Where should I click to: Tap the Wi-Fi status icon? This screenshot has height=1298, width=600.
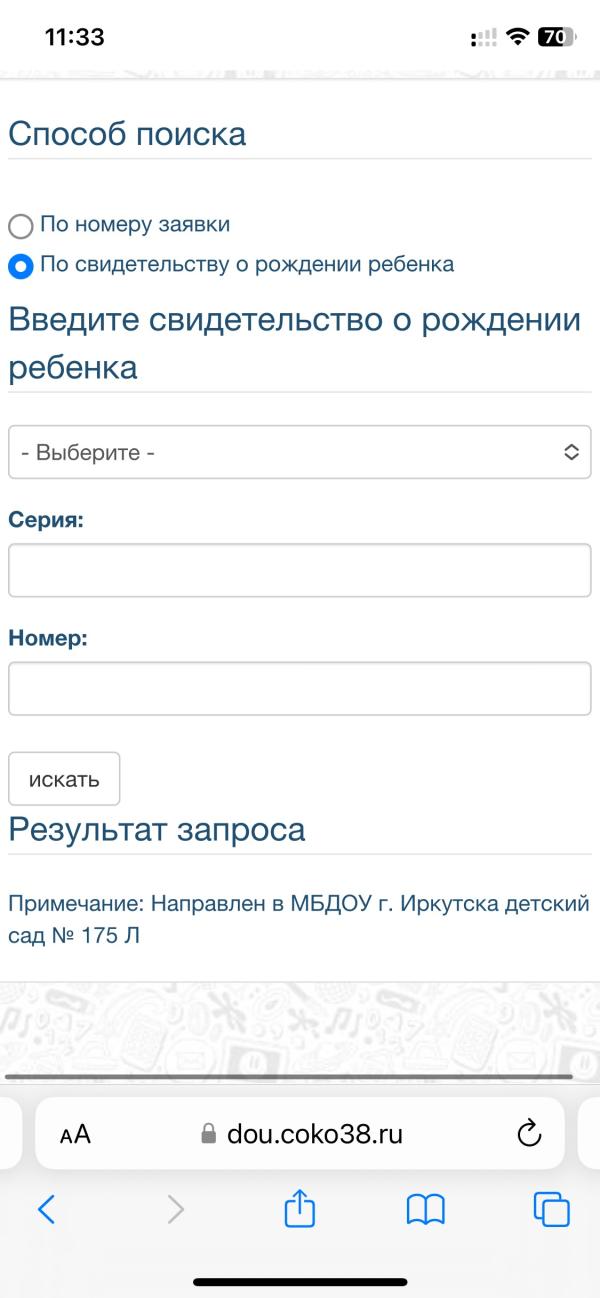point(517,37)
